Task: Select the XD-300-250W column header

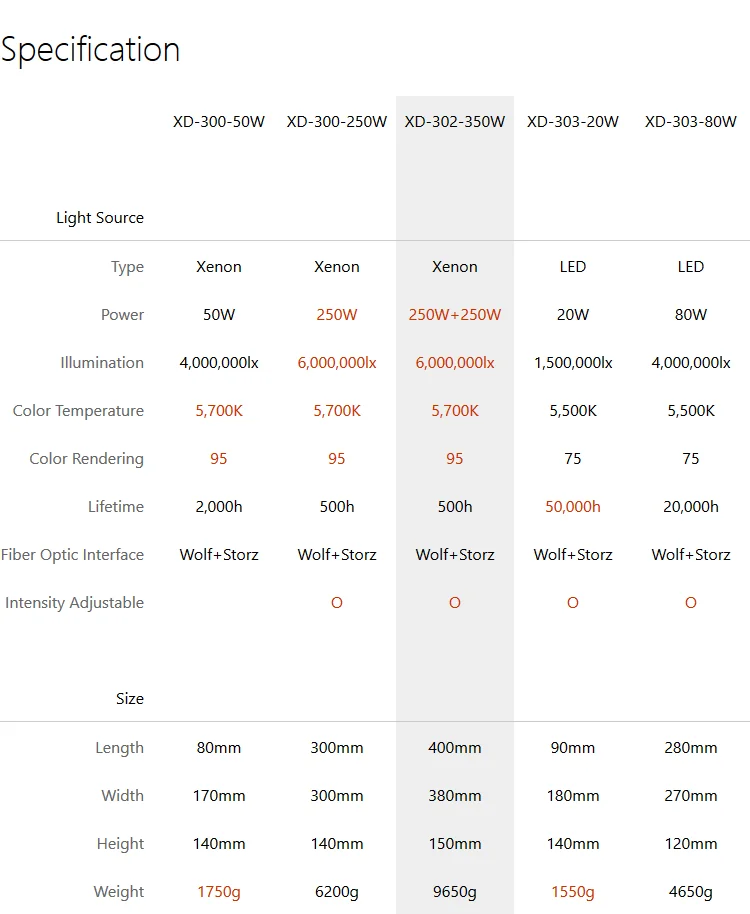Action: point(337,122)
